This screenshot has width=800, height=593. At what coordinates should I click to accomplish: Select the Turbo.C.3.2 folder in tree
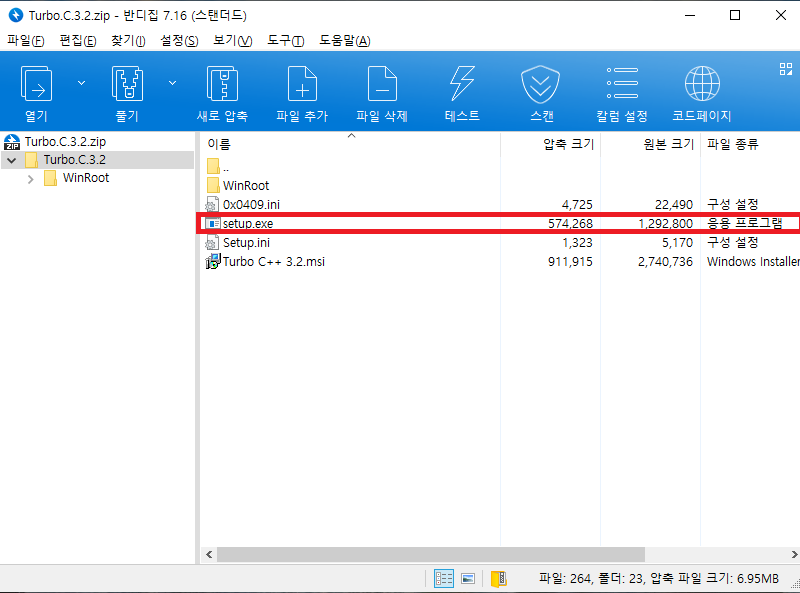74,160
